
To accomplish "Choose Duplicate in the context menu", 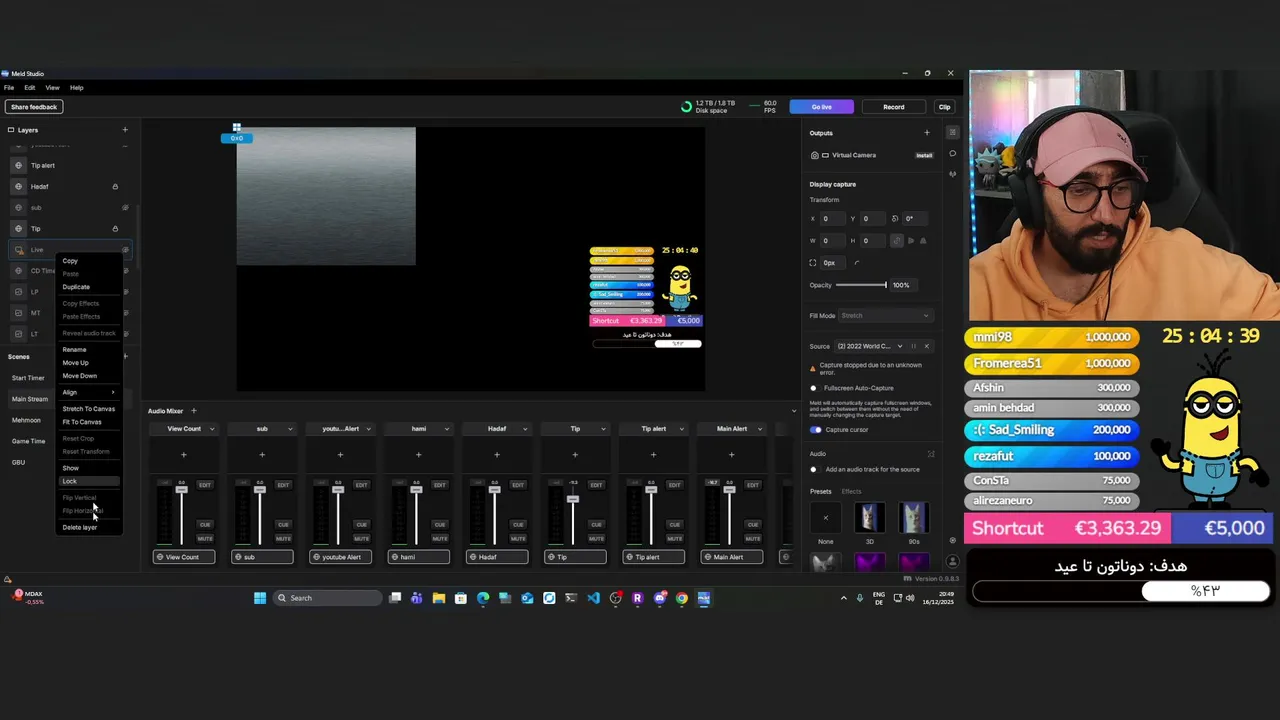I will [76, 287].
